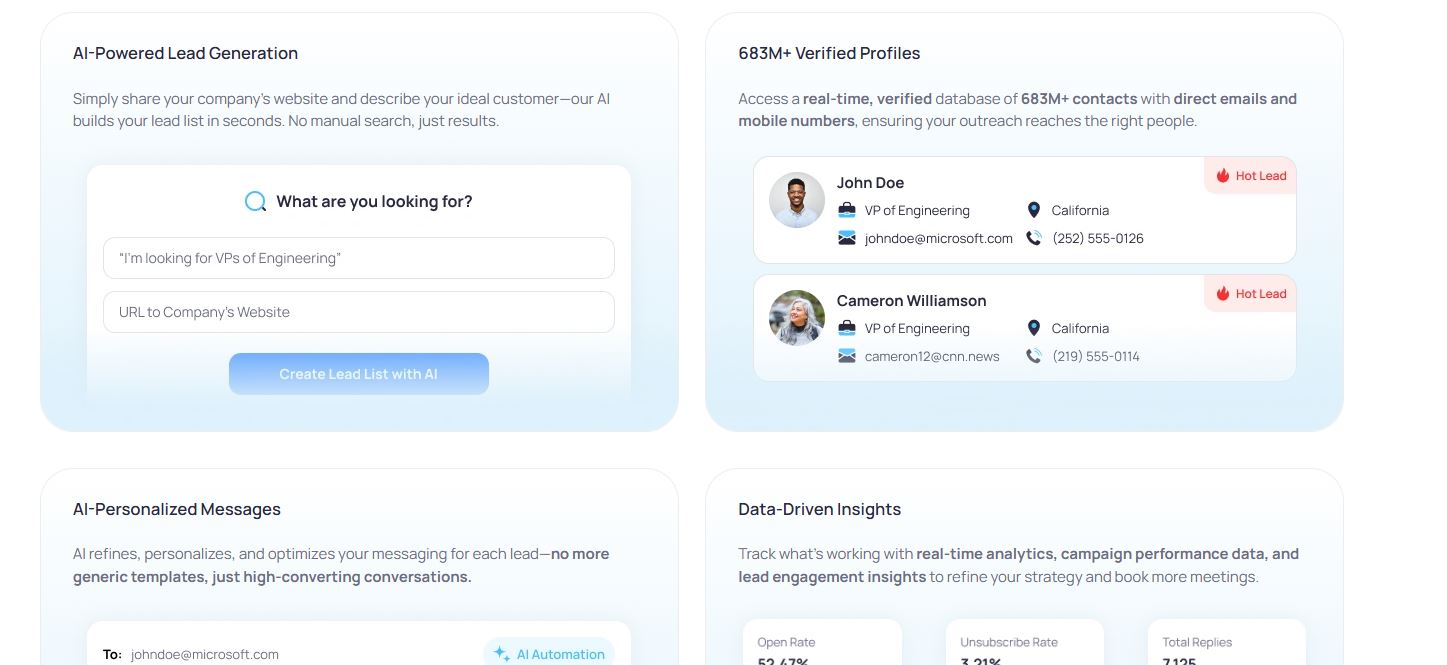Click the location pin icon on Cameron Williamson's card

[x=1033, y=328]
